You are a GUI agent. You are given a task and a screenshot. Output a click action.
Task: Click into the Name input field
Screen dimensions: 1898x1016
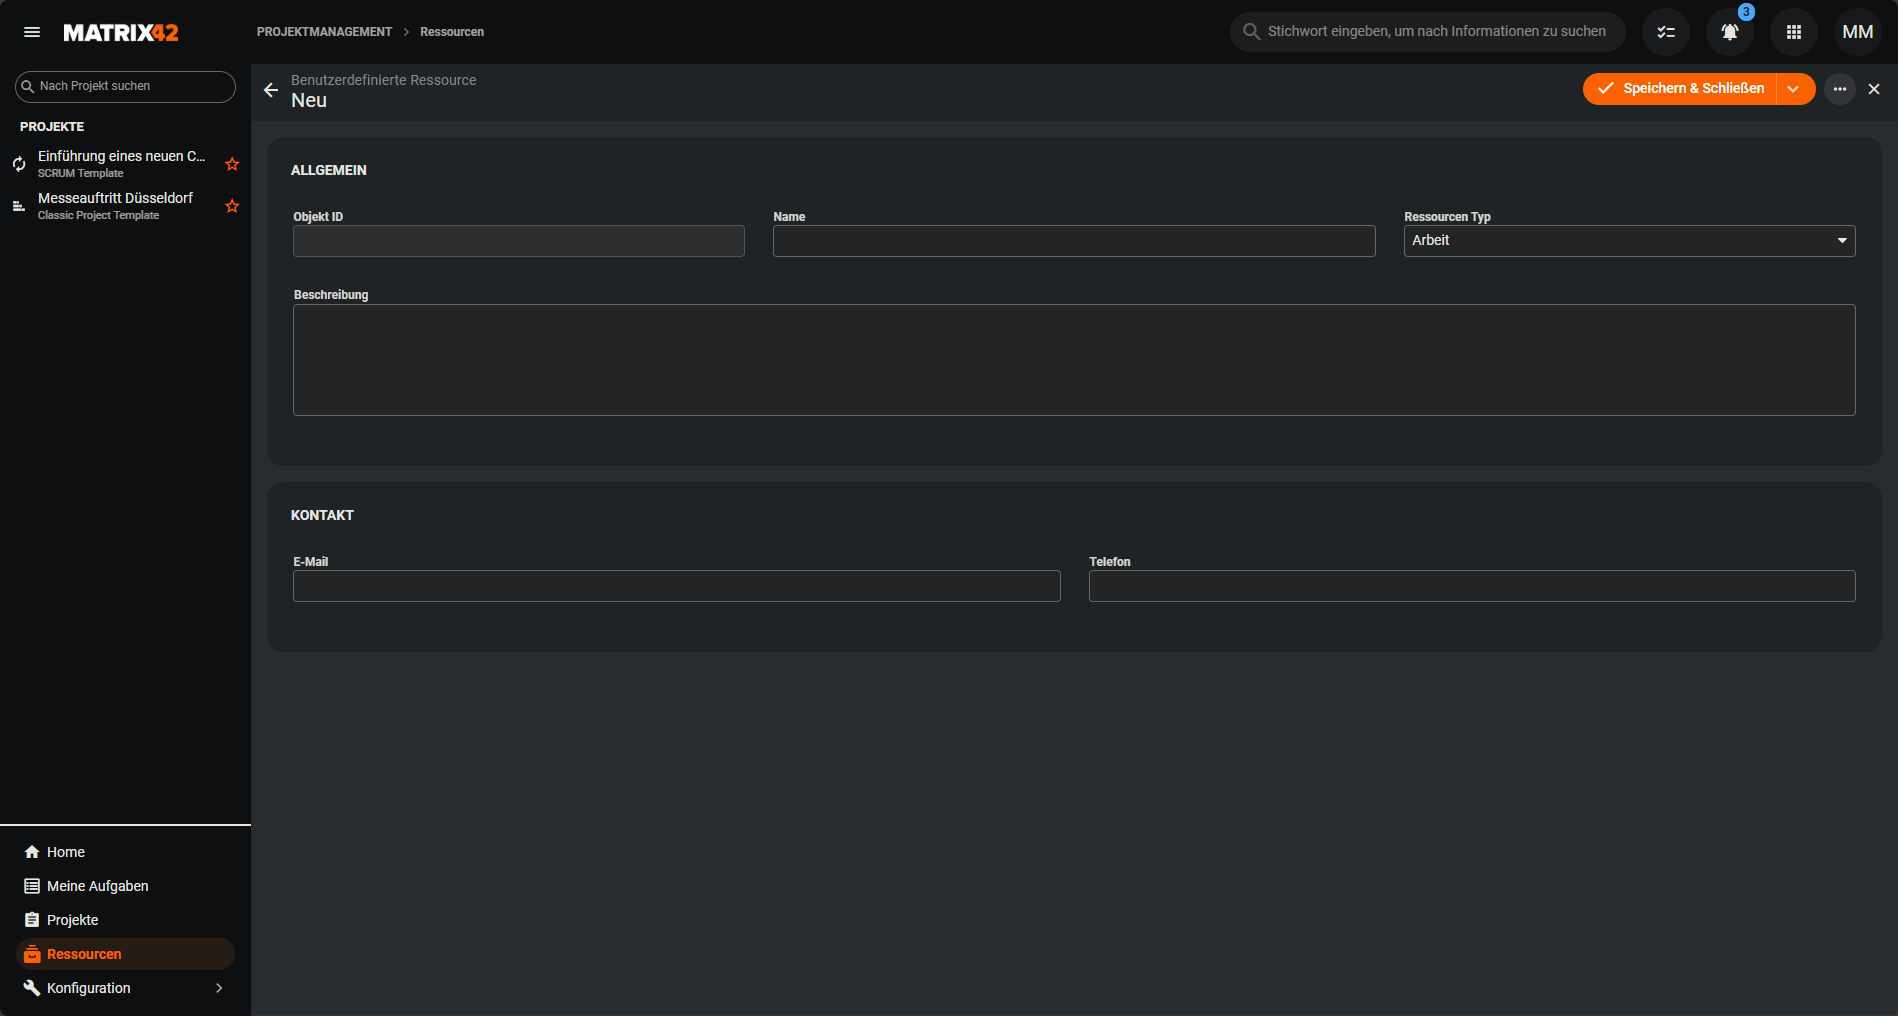click(x=1074, y=241)
